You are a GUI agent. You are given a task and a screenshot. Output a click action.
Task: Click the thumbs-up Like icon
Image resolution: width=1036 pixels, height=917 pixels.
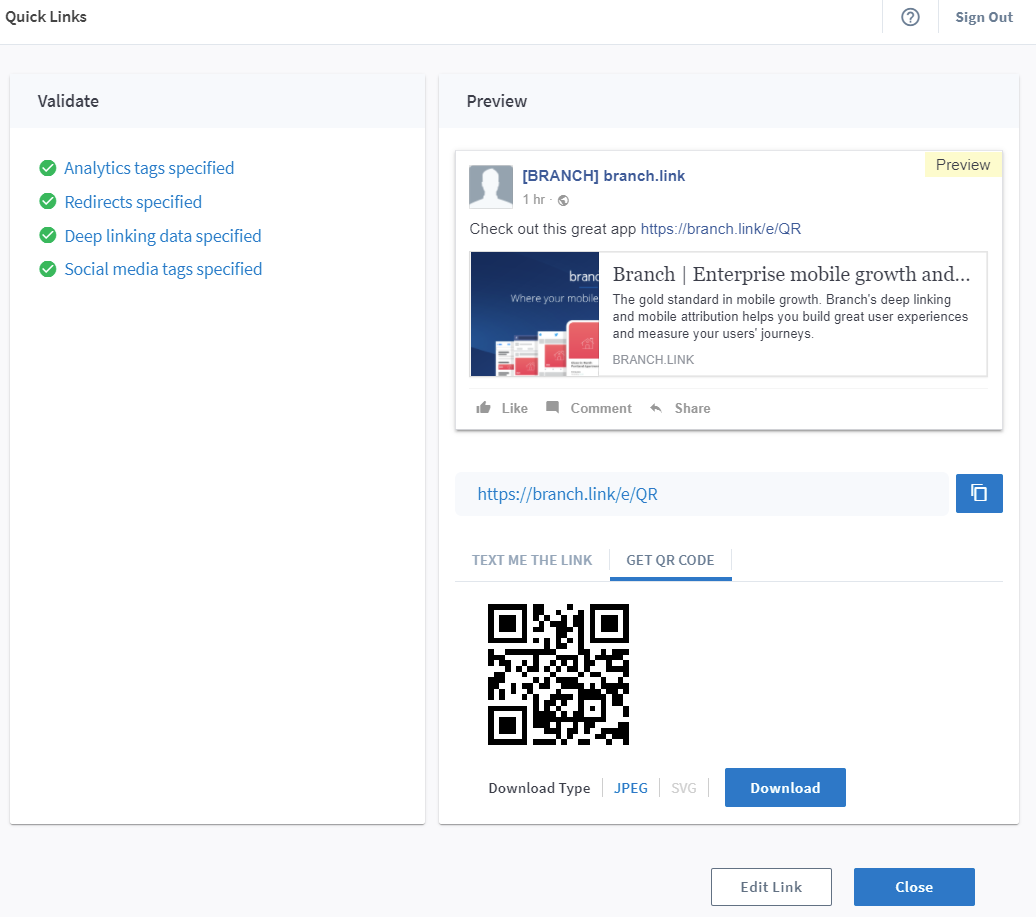483,408
